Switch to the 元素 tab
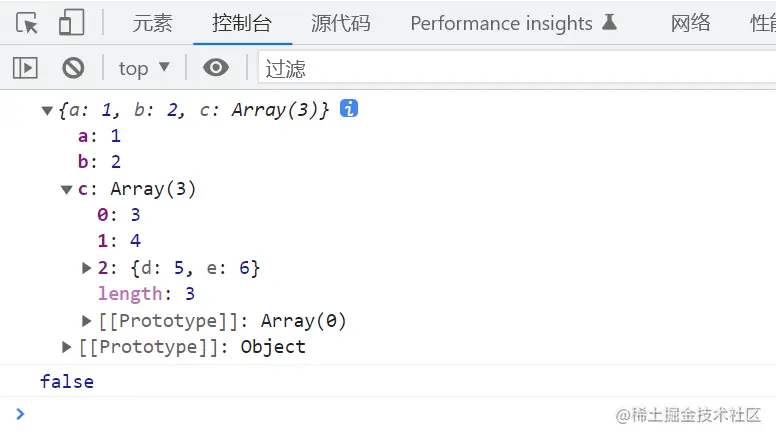 point(152,23)
